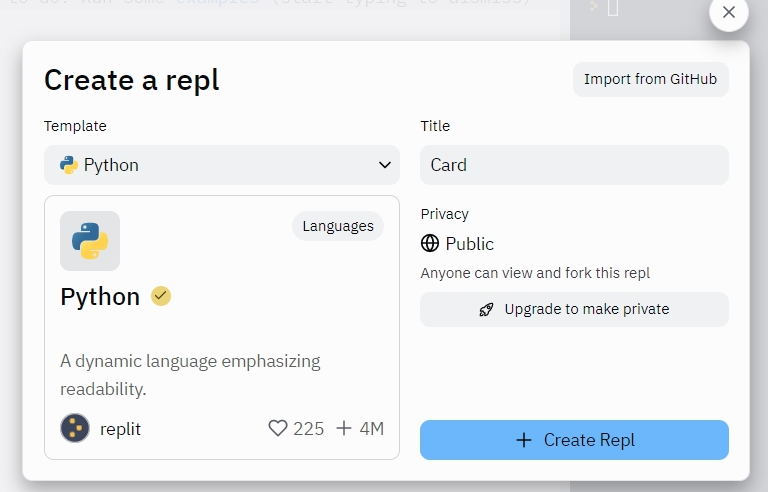Click Import from GitHub button
The image size is (768, 492).
[x=650, y=79]
